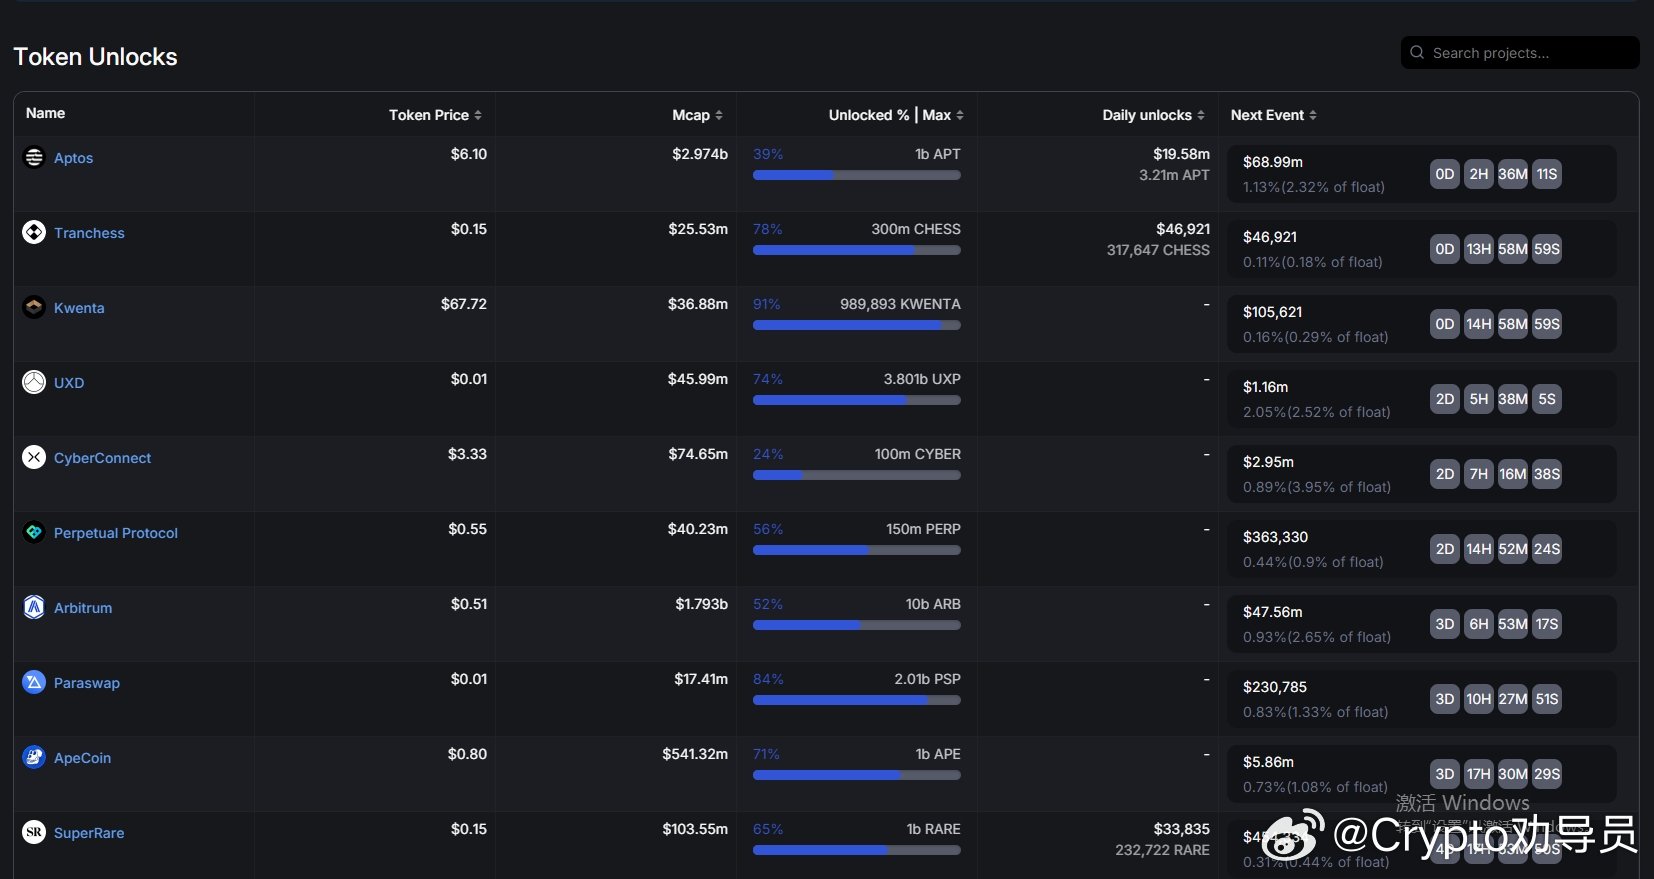Click the Kwenta $105,621 event value
1654x879 pixels.
pos(1272,312)
